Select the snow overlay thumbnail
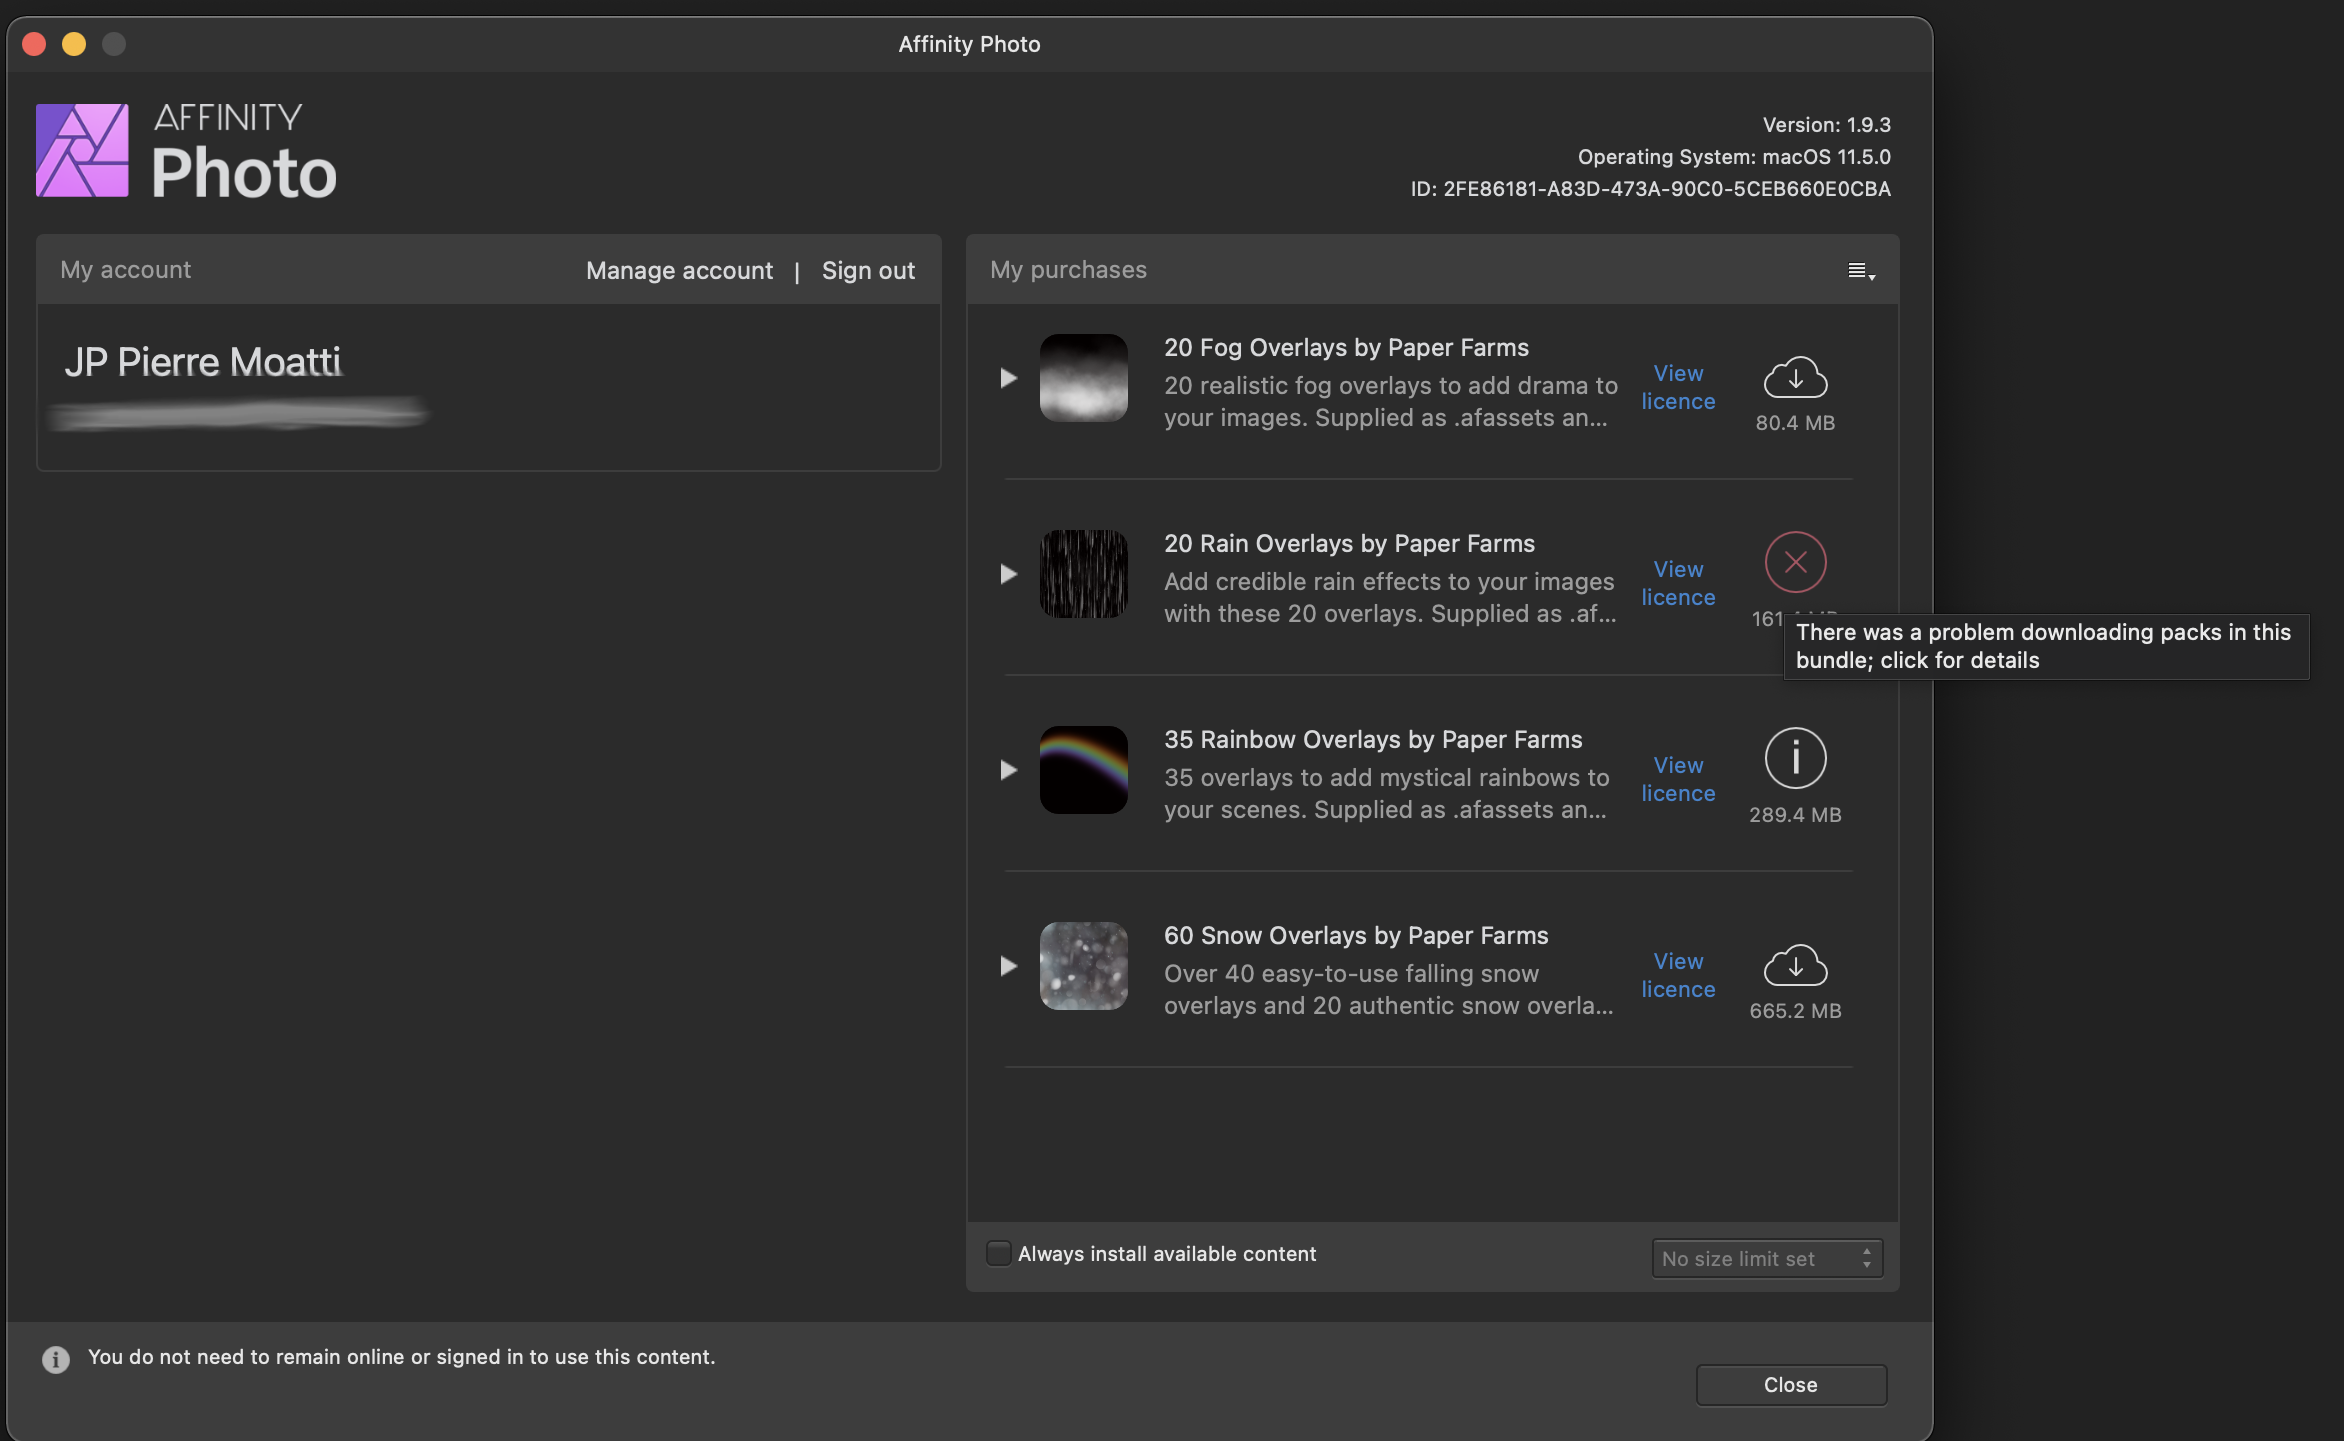Image resolution: width=2344 pixels, height=1441 pixels. [1084, 966]
